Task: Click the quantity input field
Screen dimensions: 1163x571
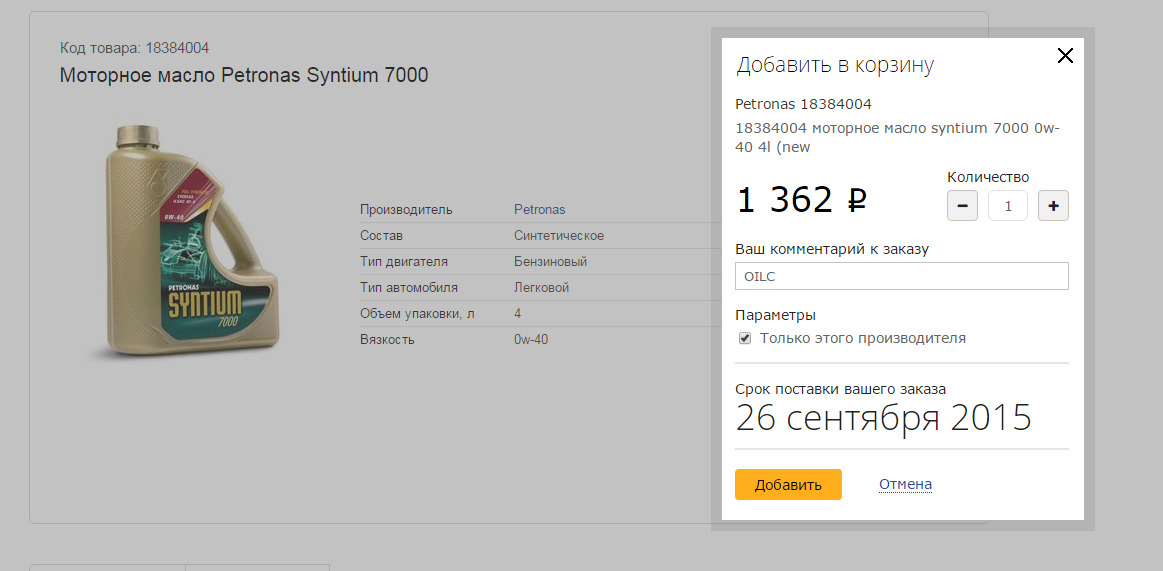Action: (x=1007, y=205)
